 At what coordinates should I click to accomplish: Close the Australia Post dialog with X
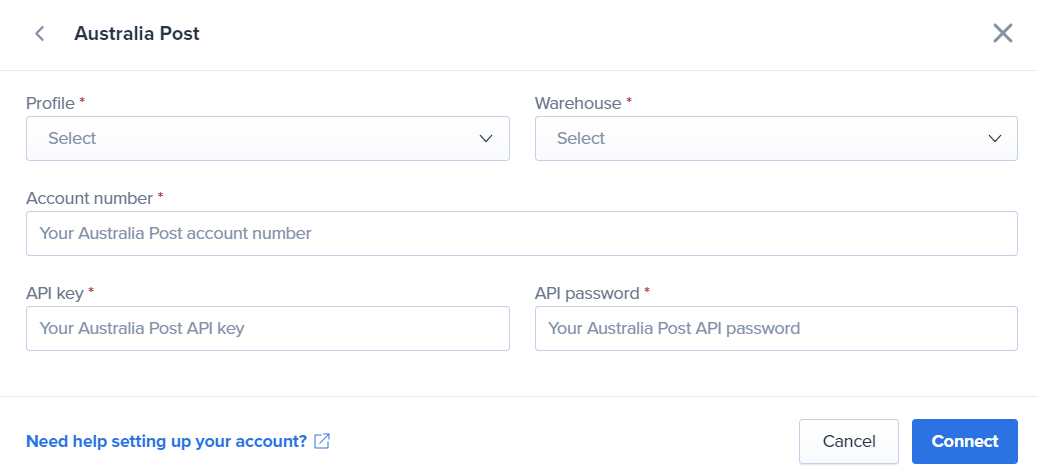(1003, 33)
